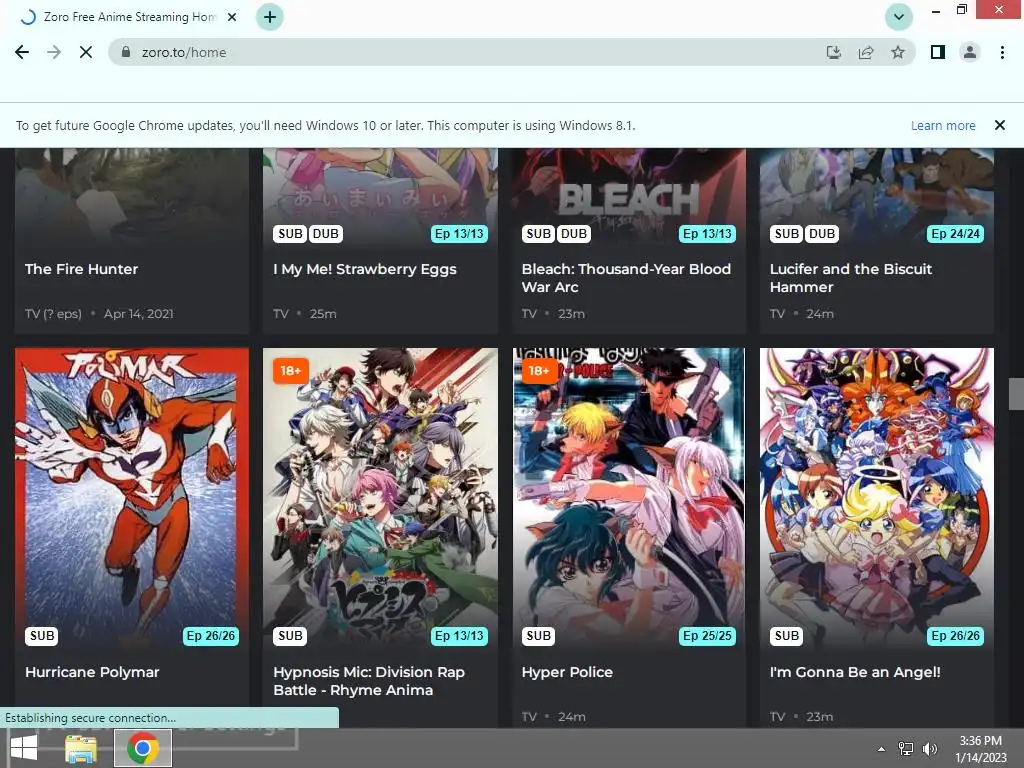Open the Learn more link
This screenshot has width=1024, height=768.
point(943,125)
